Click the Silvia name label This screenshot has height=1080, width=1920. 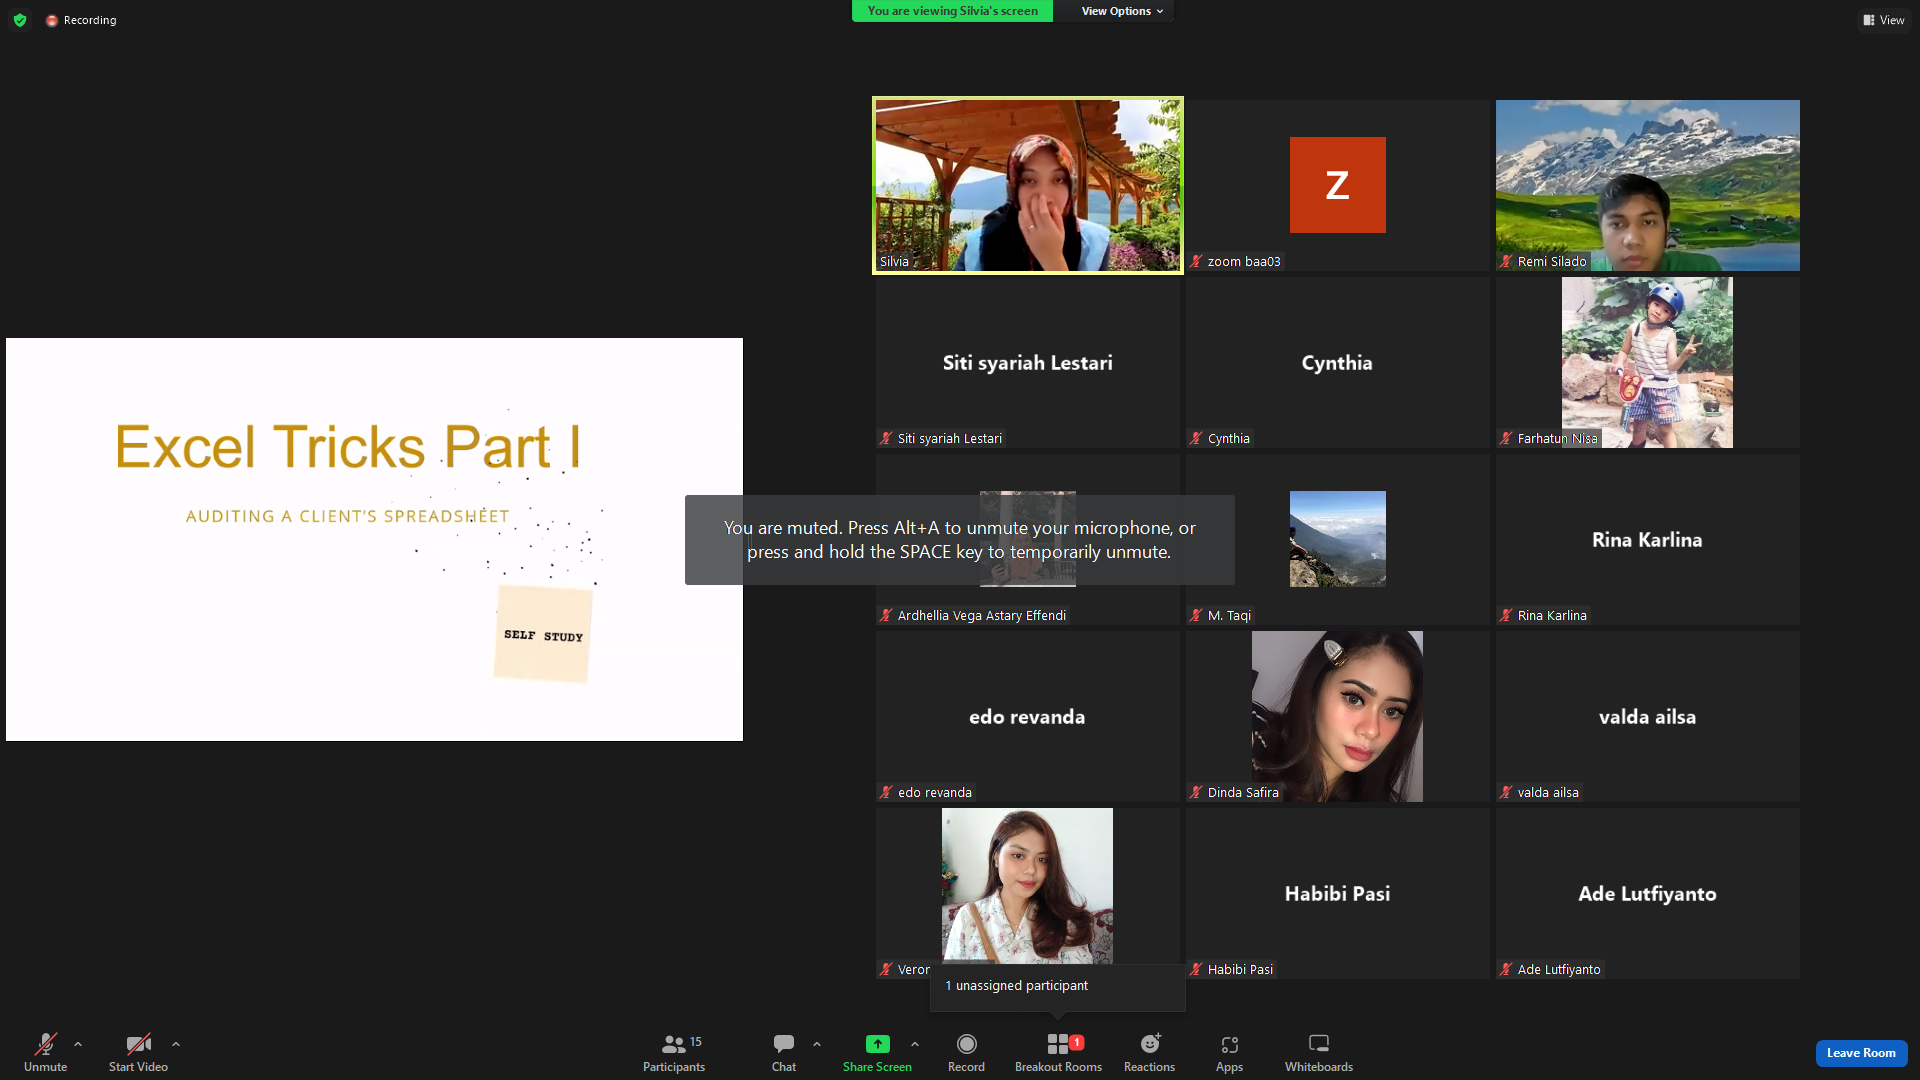pos(894,262)
